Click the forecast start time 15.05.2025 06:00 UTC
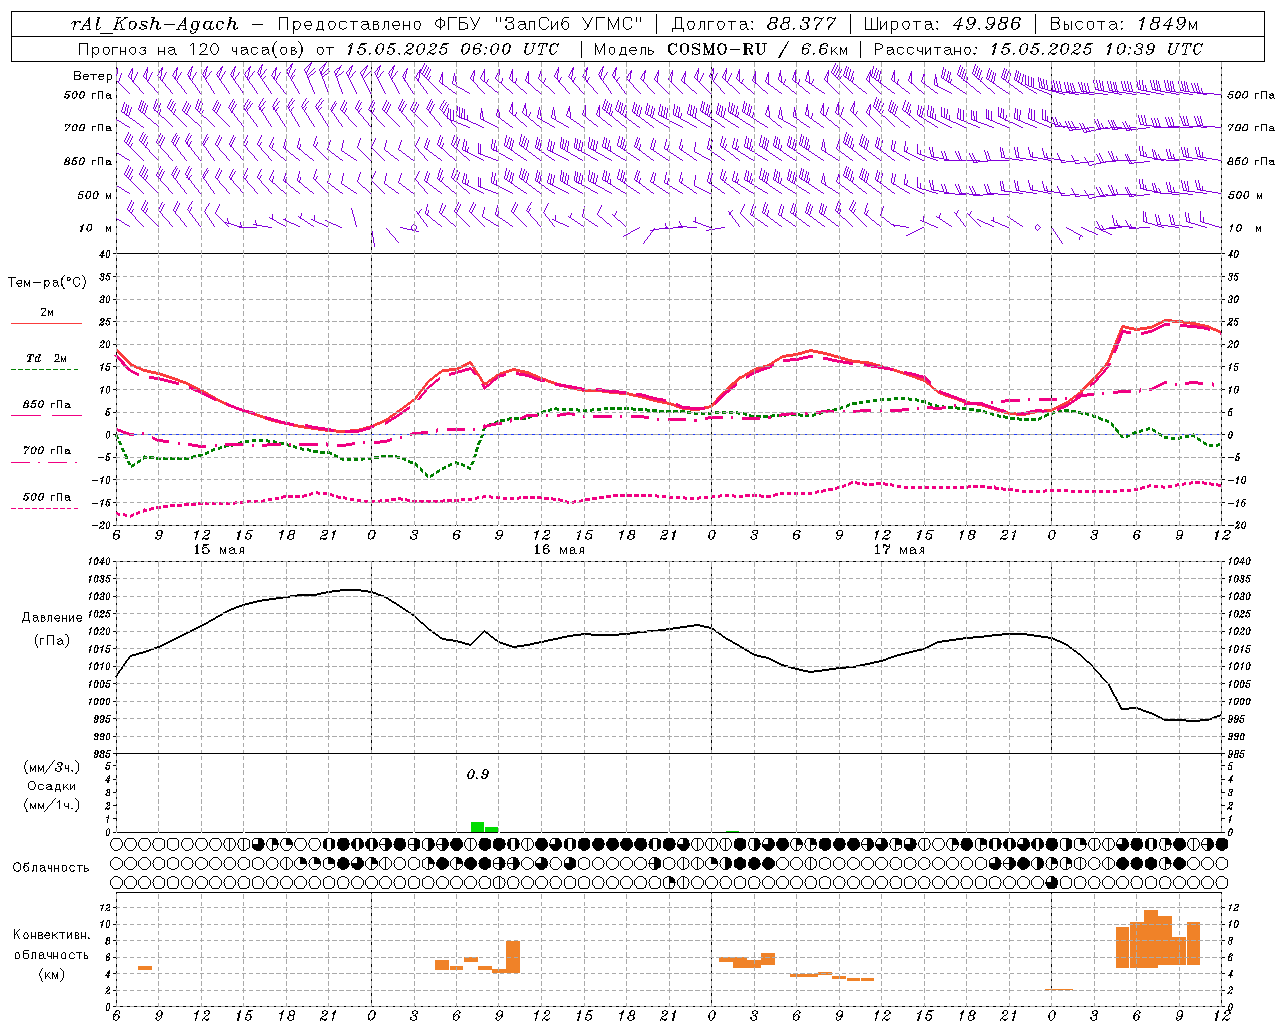Image resolution: width=1280 pixels, height=1024 pixels. pyautogui.click(x=452, y=48)
